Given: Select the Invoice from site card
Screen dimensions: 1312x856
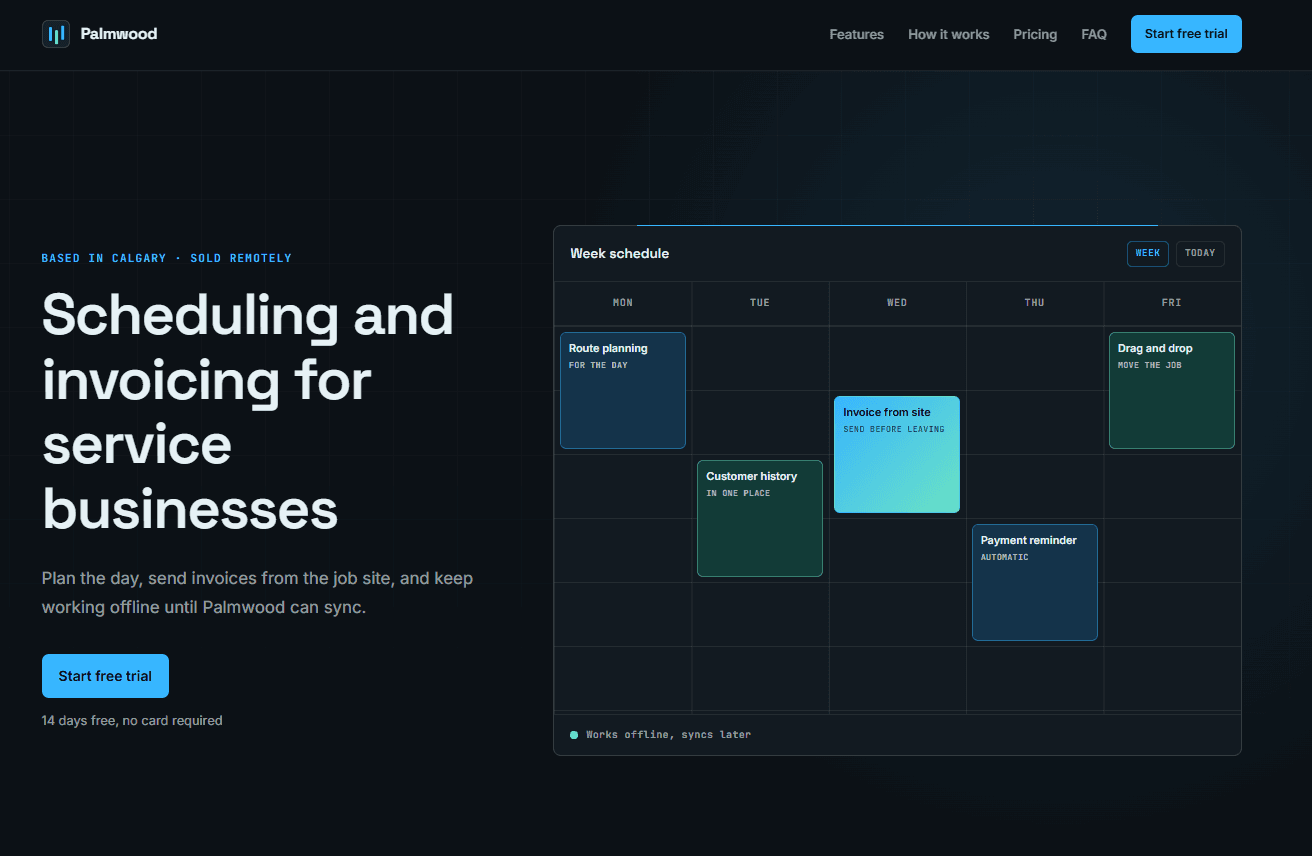Looking at the screenshot, I should click(x=897, y=454).
